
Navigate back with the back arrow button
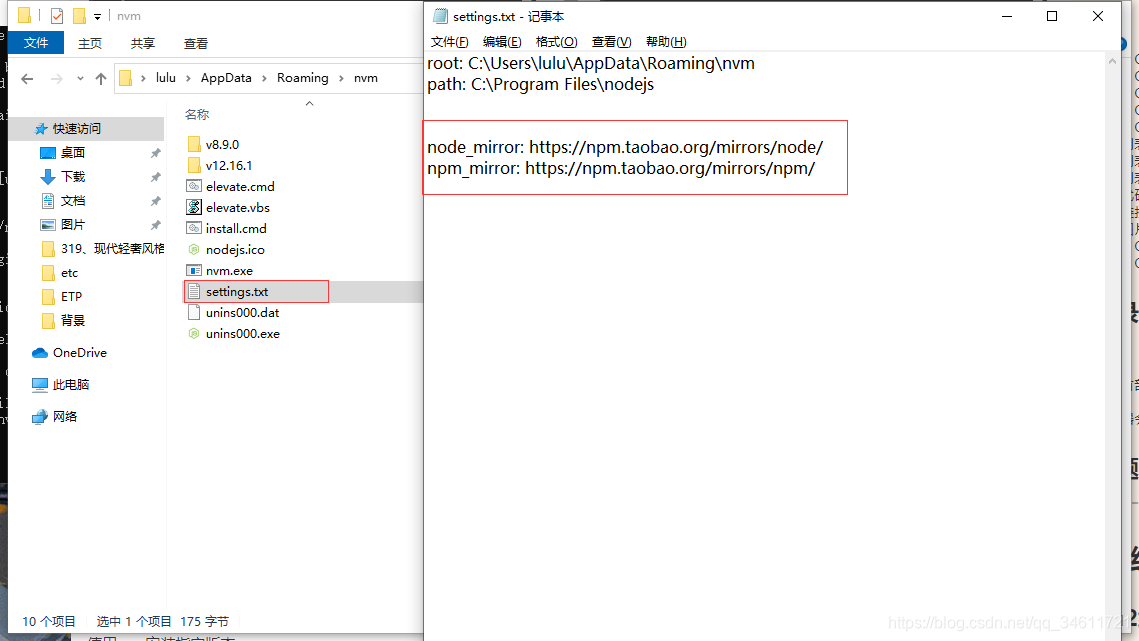[x=26, y=77]
